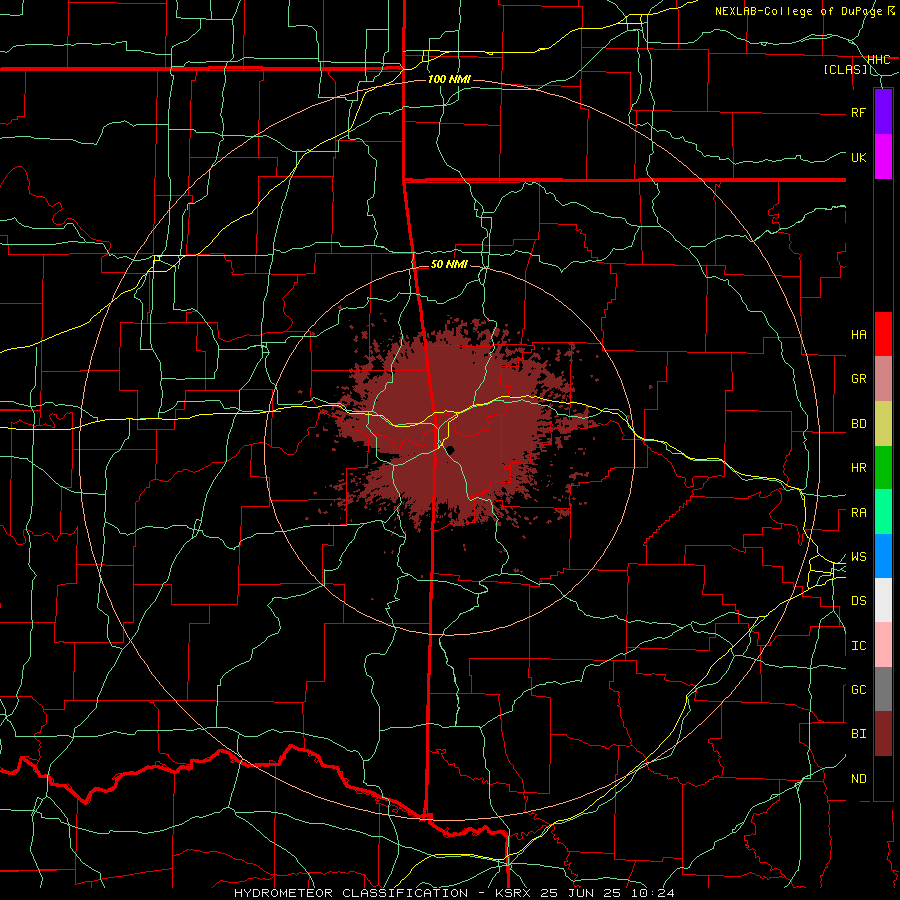Click the ND legend label
900x900 pixels.
click(x=858, y=779)
